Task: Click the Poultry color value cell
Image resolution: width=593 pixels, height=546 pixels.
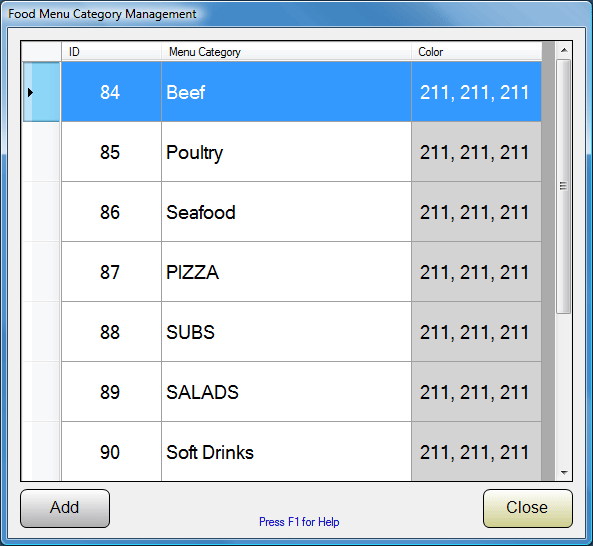Action: point(476,152)
